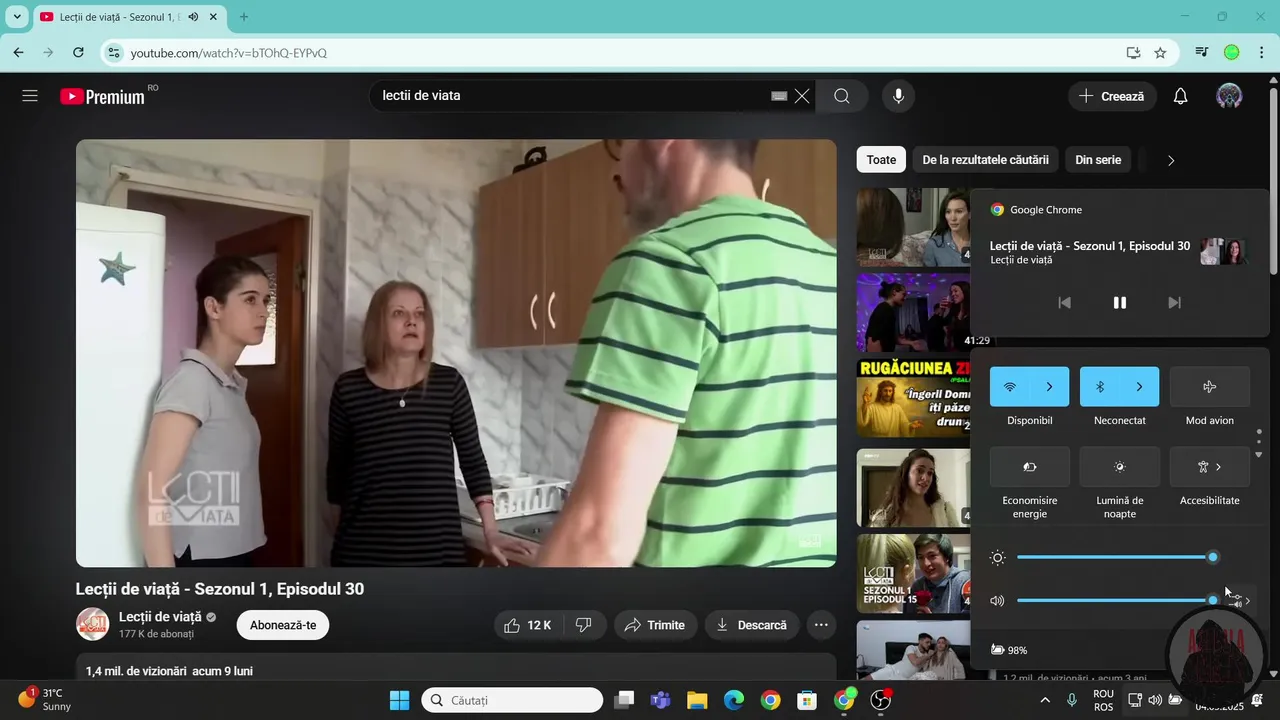Image resolution: width=1280 pixels, height=720 pixels.
Task: Skip to next track in media panel
Action: 1175,302
